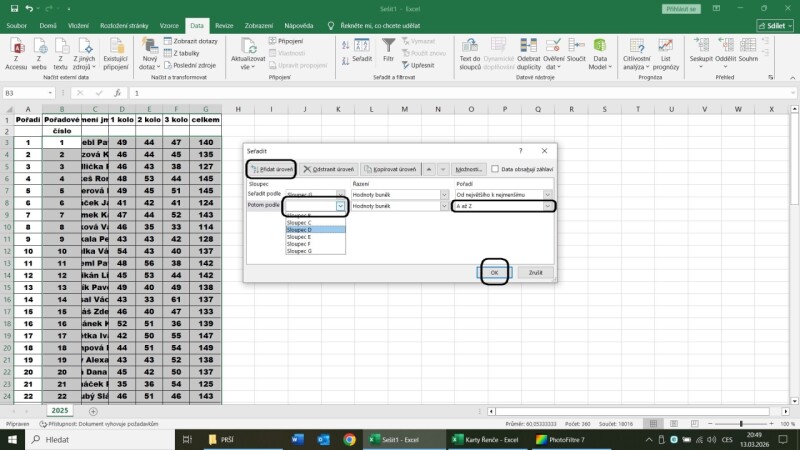Import data via Z Accessu icon

click(x=16, y=54)
